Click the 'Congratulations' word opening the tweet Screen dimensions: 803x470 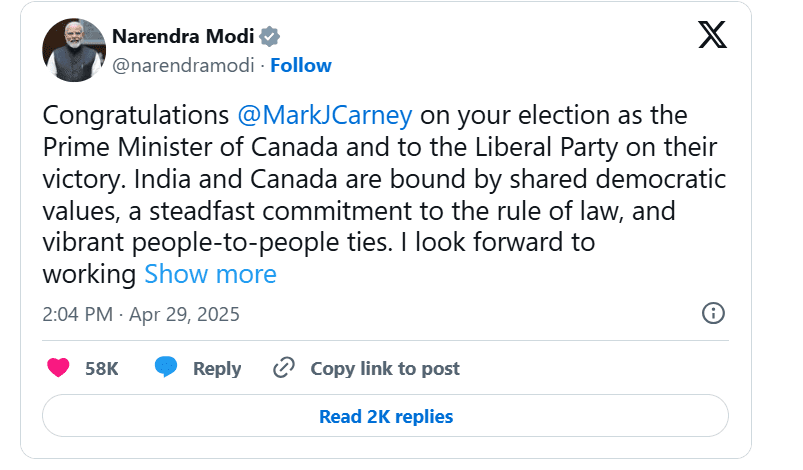point(135,115)
